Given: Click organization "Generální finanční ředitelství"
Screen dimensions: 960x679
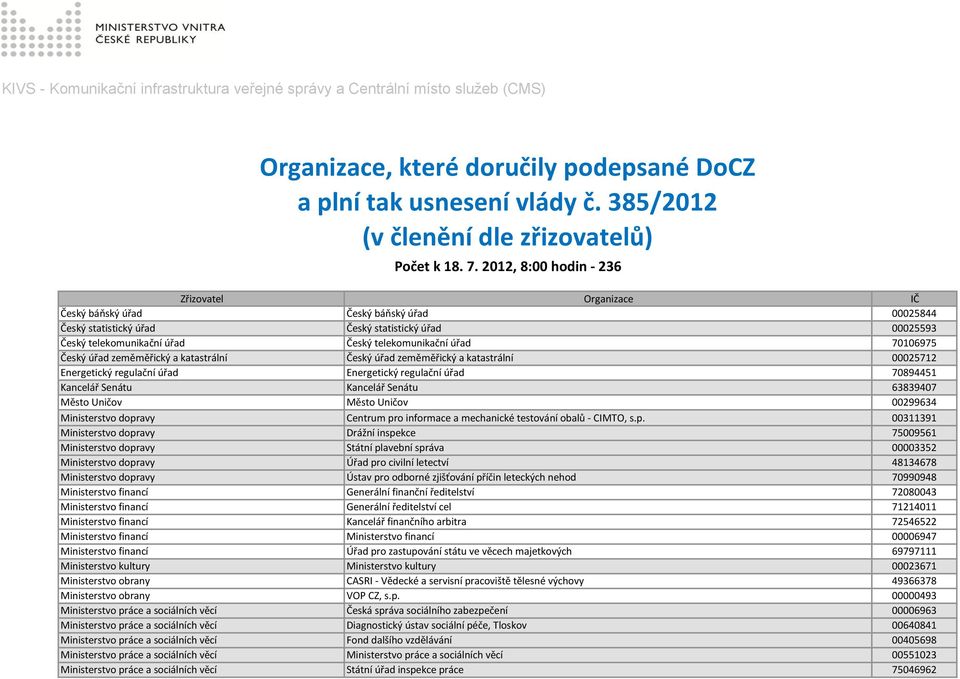Looking at the screenshot, I should point(410,492).
